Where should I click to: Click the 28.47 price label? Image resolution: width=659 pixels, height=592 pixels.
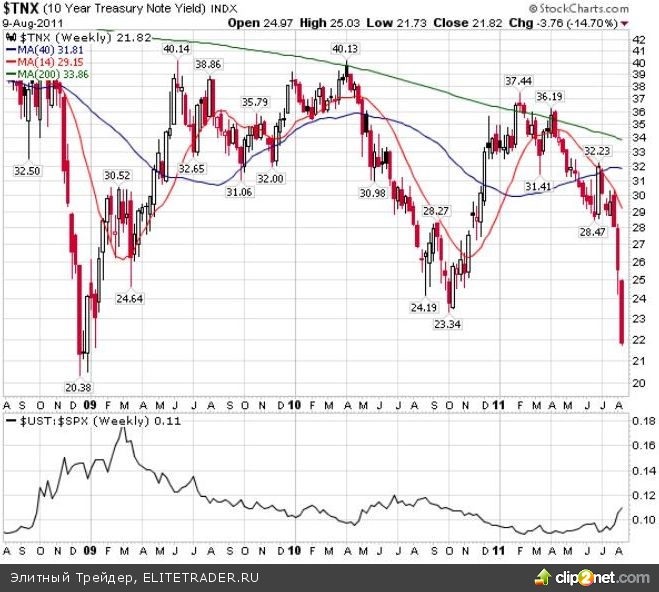tap(594, 231)
